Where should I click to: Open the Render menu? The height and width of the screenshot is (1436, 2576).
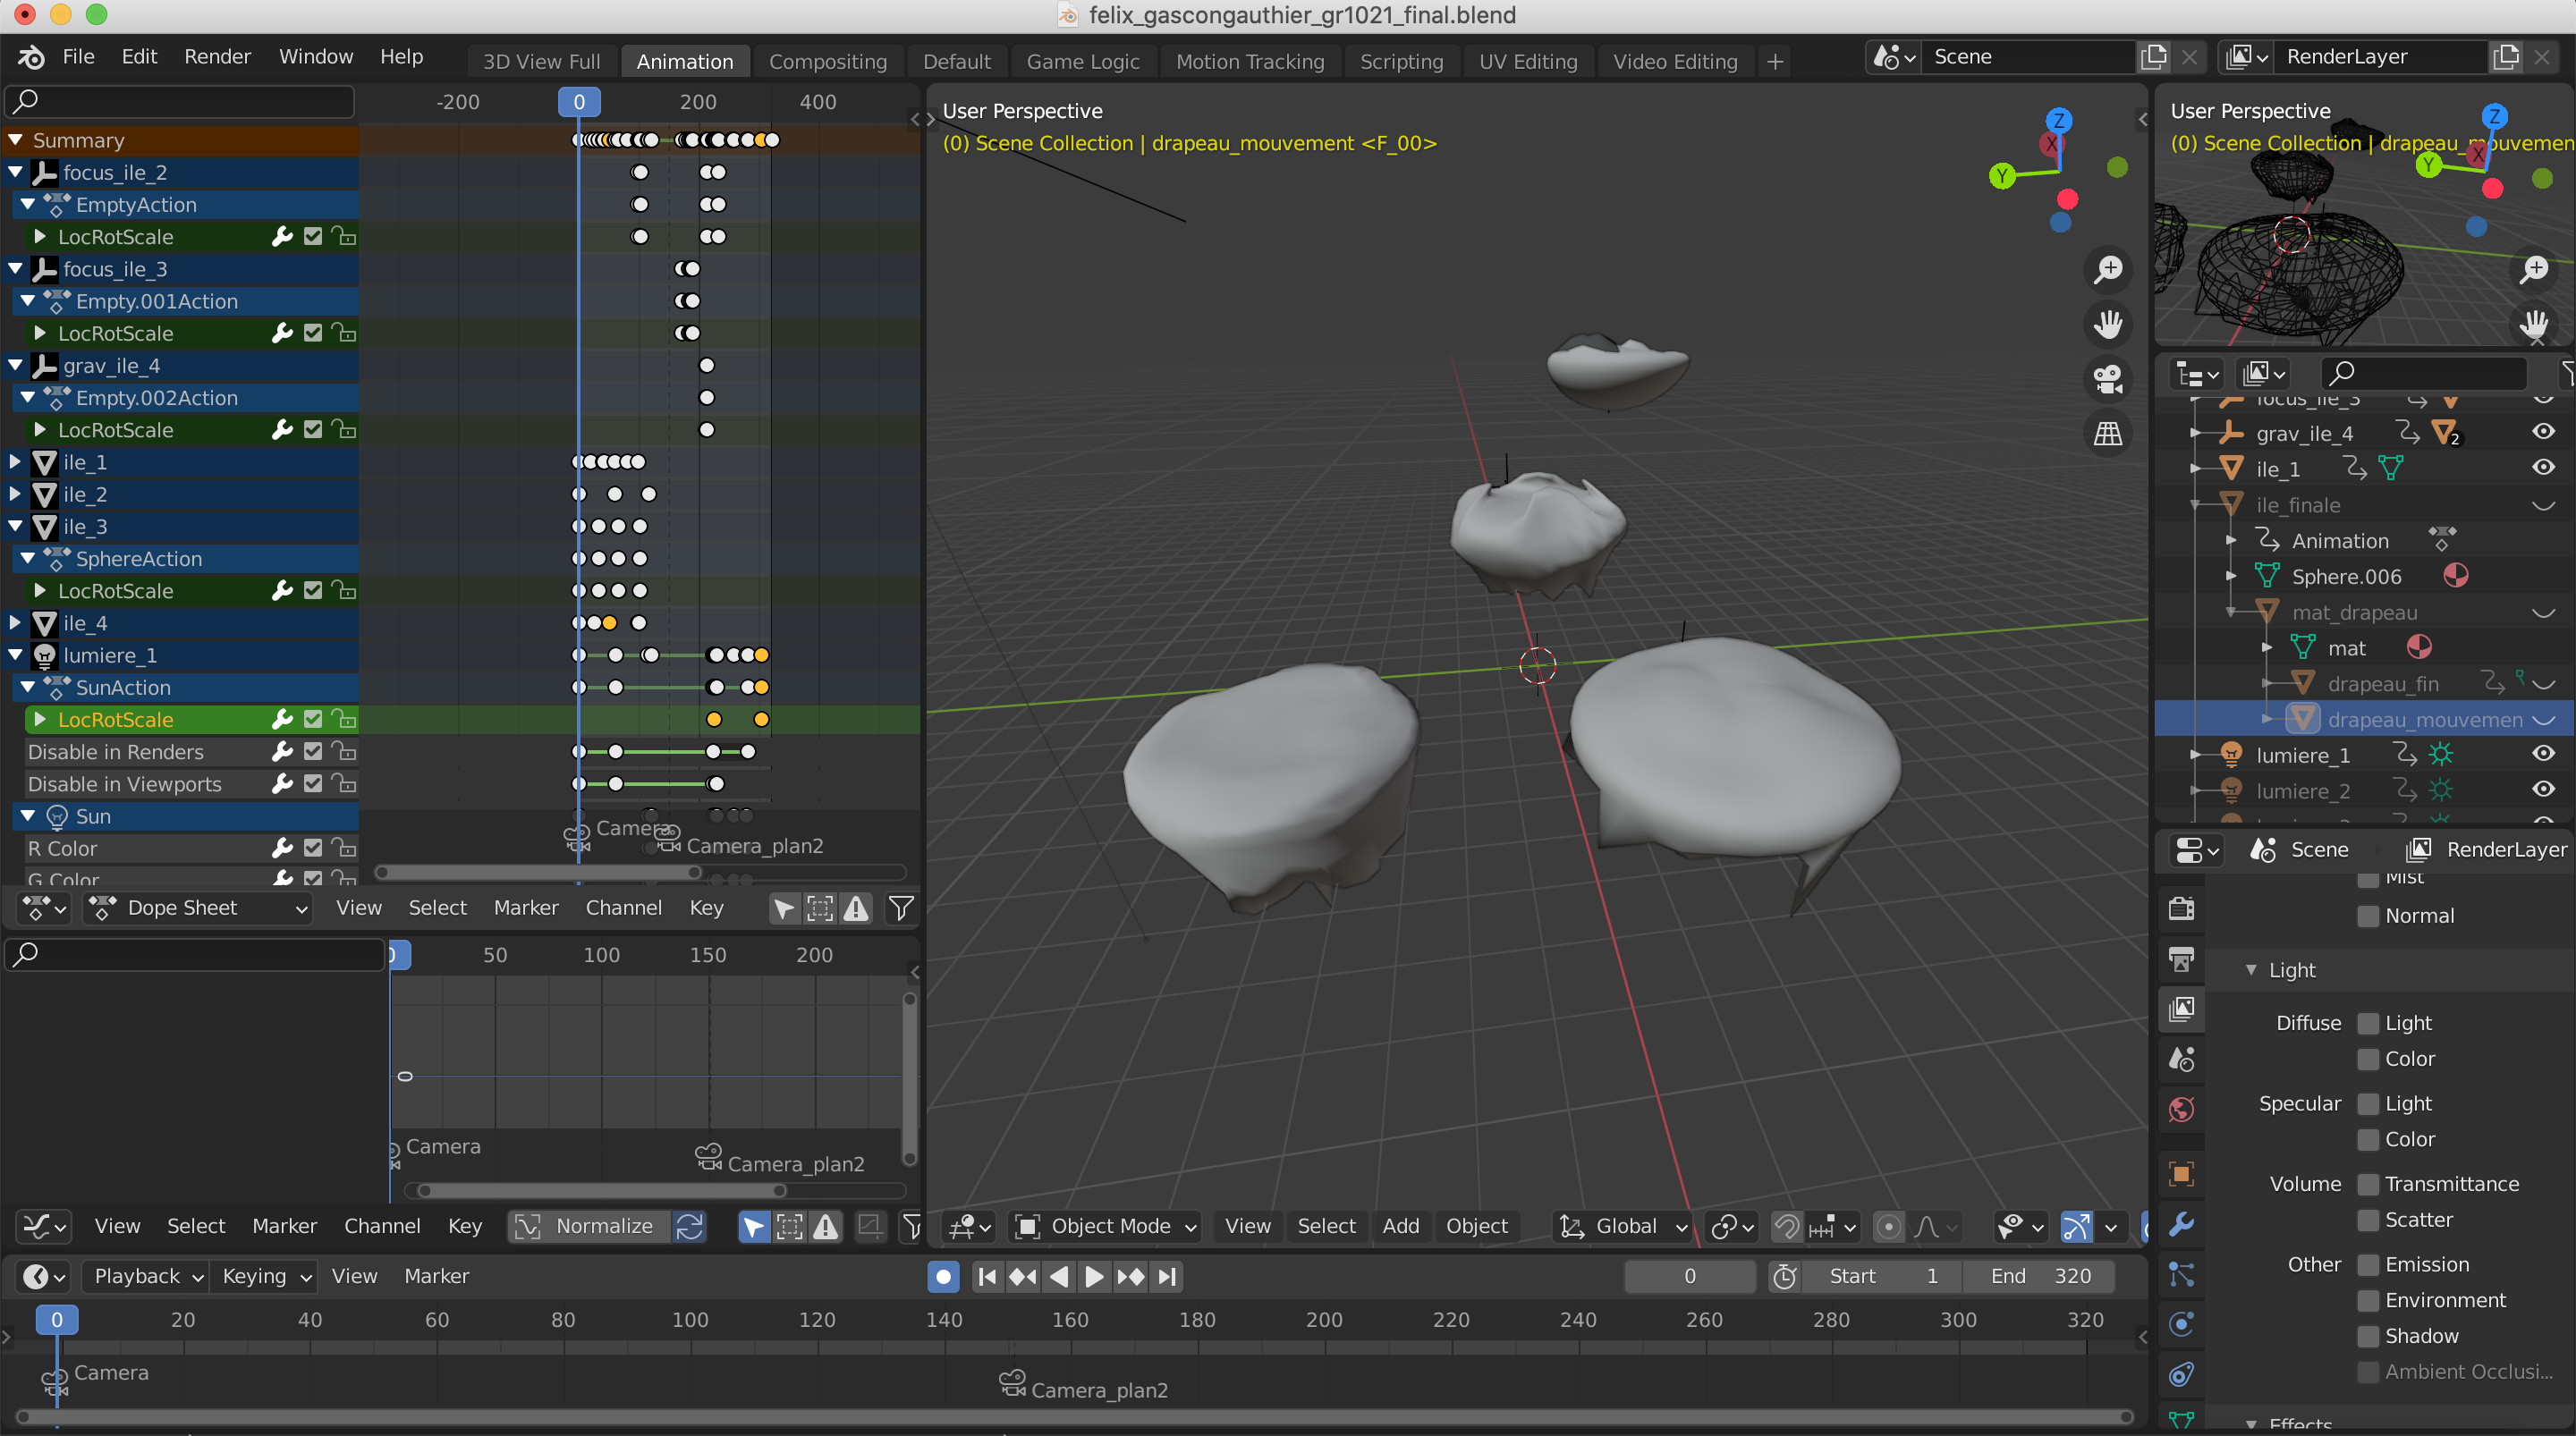pyautogui.click(x=216, y=56)
